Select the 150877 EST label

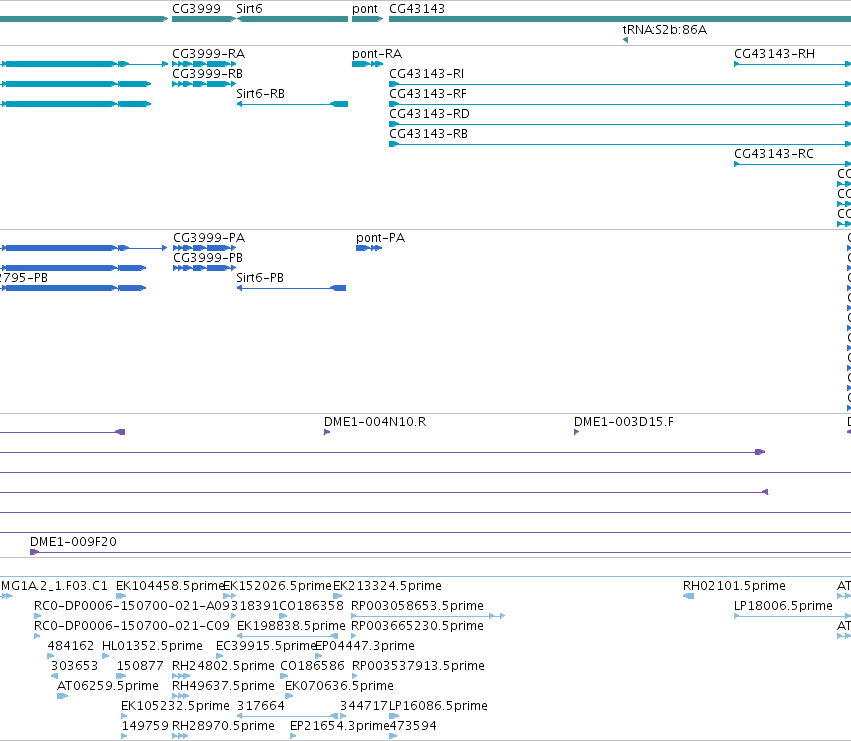point(140,666)
